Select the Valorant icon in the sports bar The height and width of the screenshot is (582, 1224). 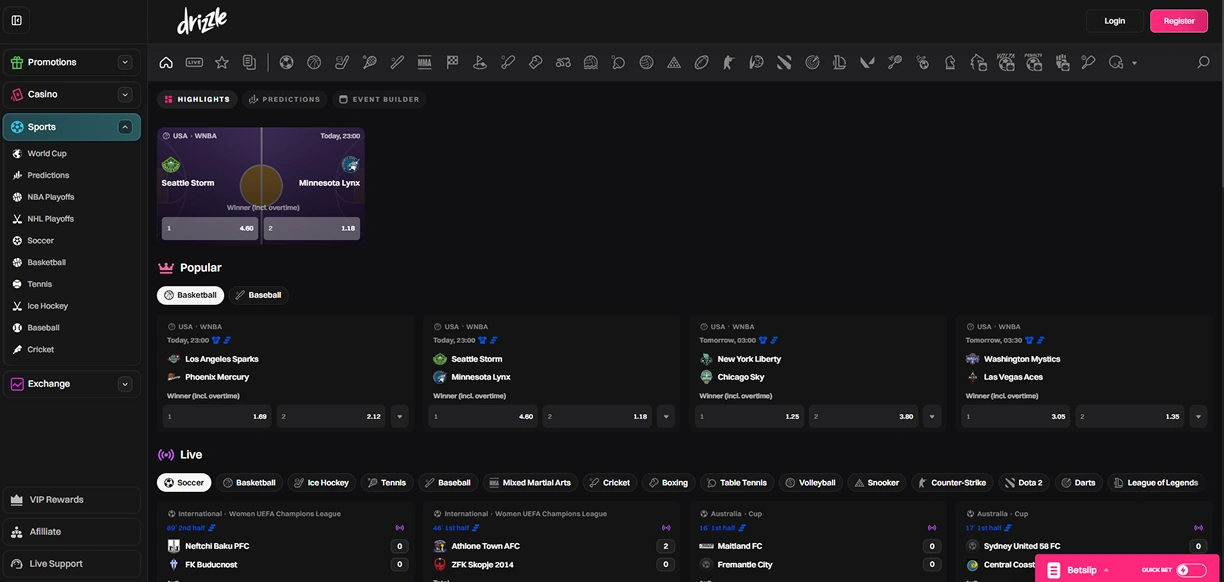click(x=867, y=62)
